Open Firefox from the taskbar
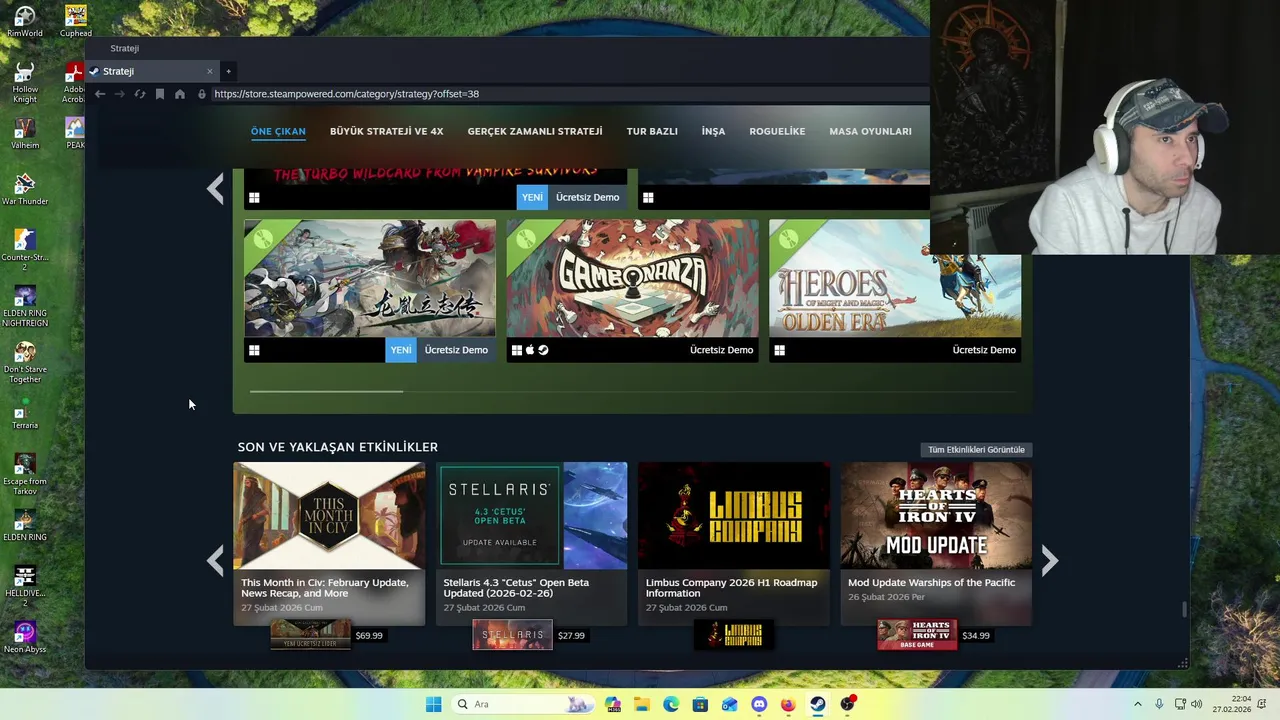This screenshot has width=1280, height=720. click(x=788, y=704)
